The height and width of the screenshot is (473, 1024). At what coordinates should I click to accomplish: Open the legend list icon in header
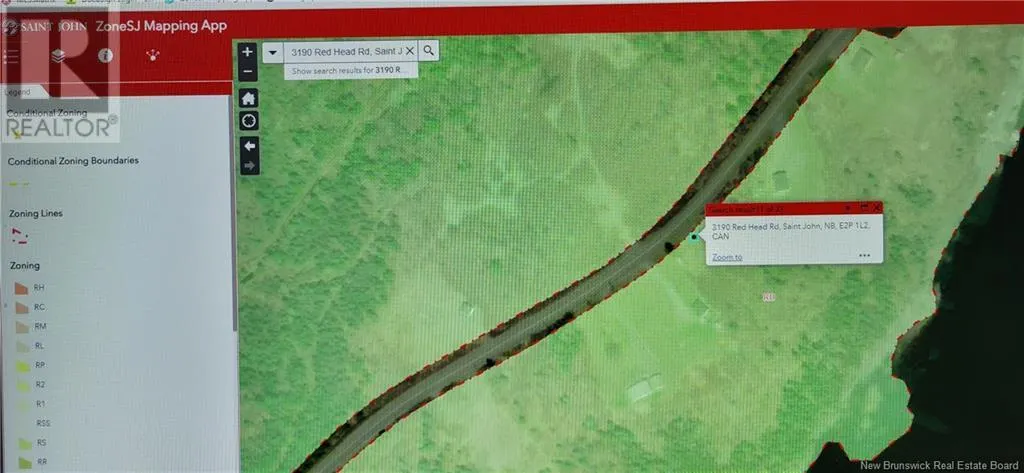11,57
